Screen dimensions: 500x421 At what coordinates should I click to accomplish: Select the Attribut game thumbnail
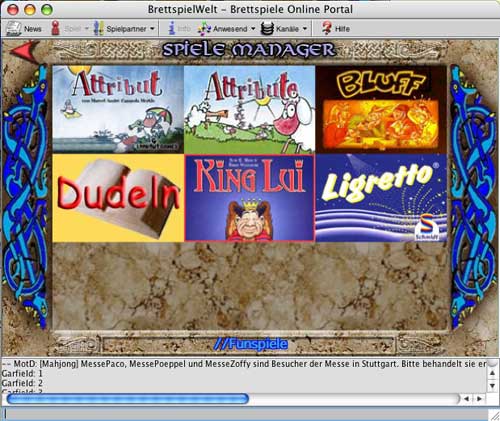tap(118, 109)
